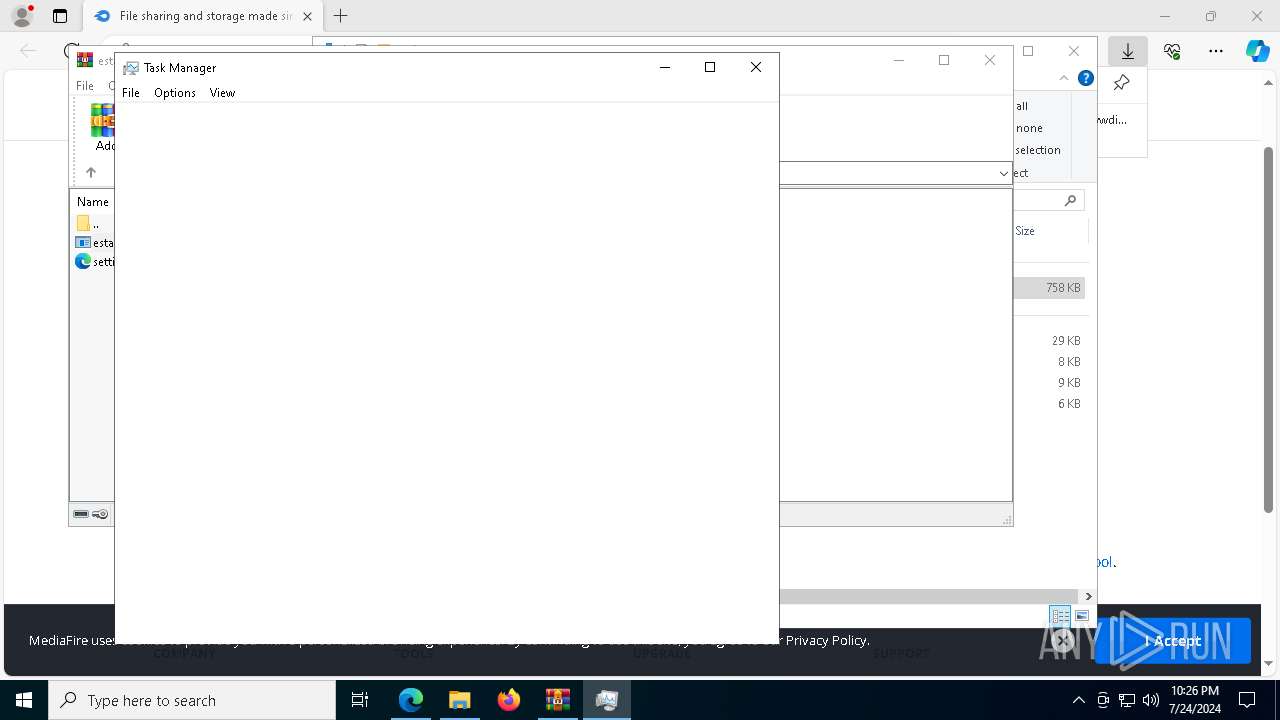1280x720 pixels.
Task: Open Edge settings and more menu
Action: pos(1216,51)
